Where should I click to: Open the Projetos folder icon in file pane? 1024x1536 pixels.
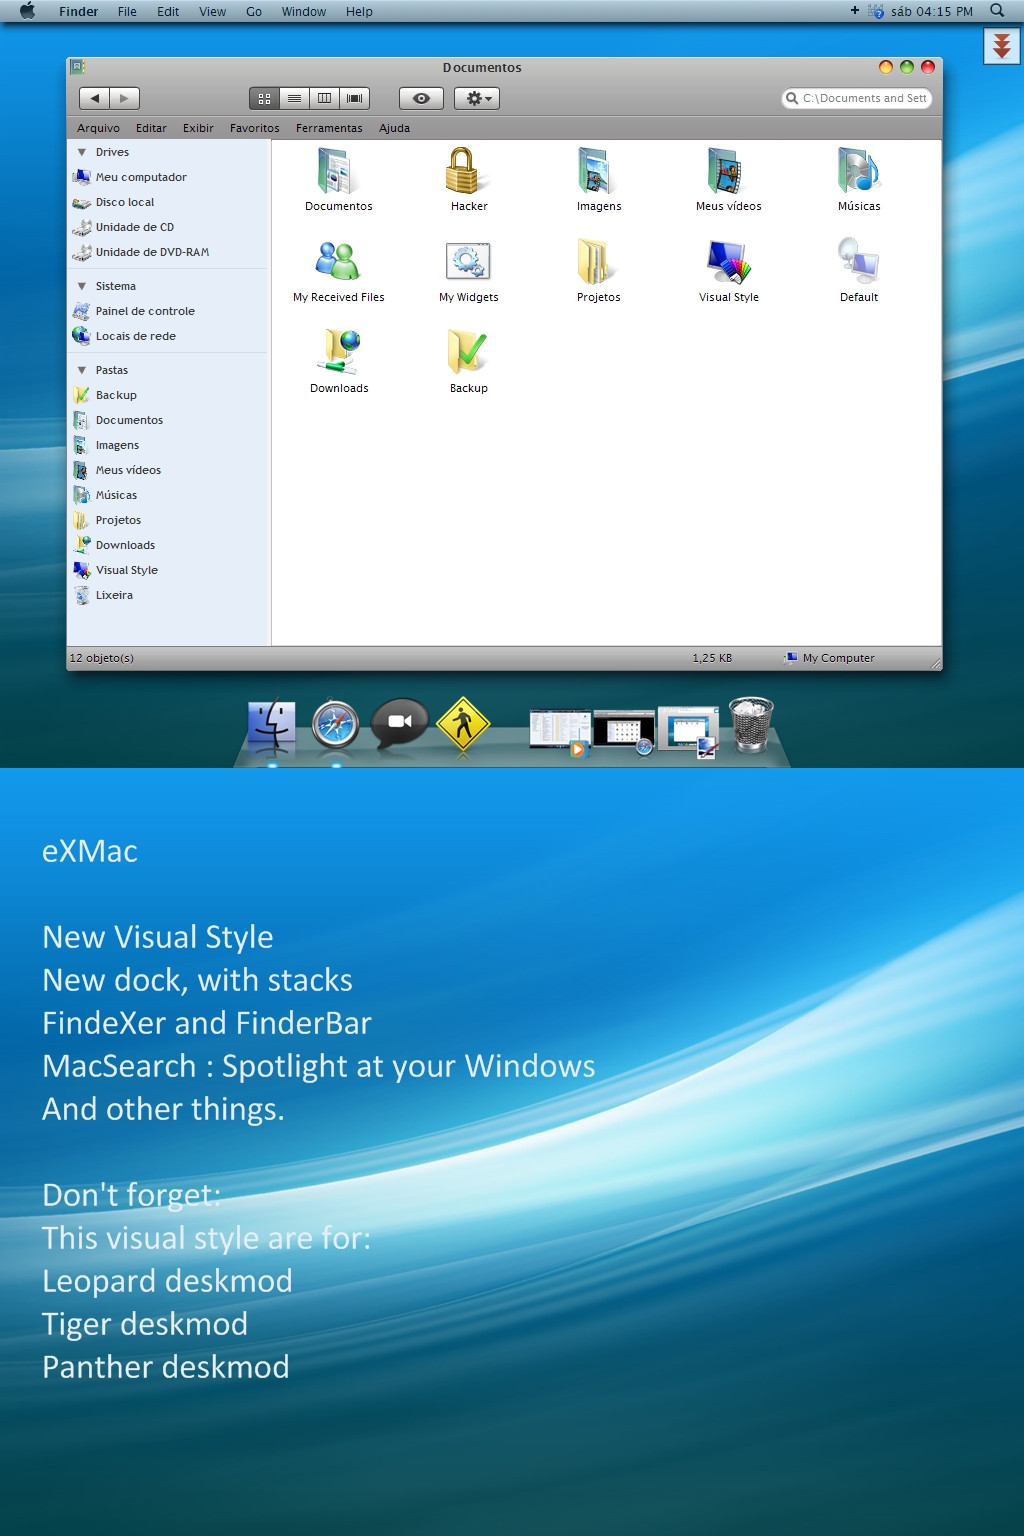coord(596,262)
